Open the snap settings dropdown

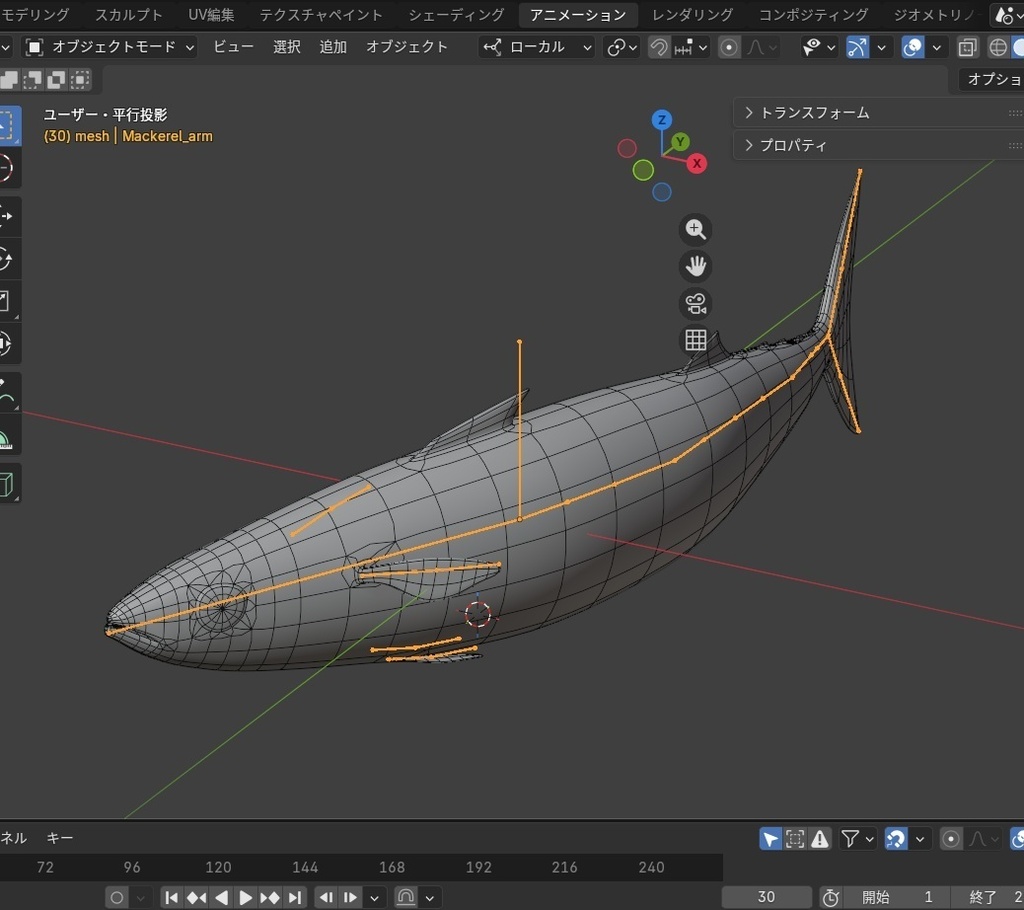click(691, 47)
